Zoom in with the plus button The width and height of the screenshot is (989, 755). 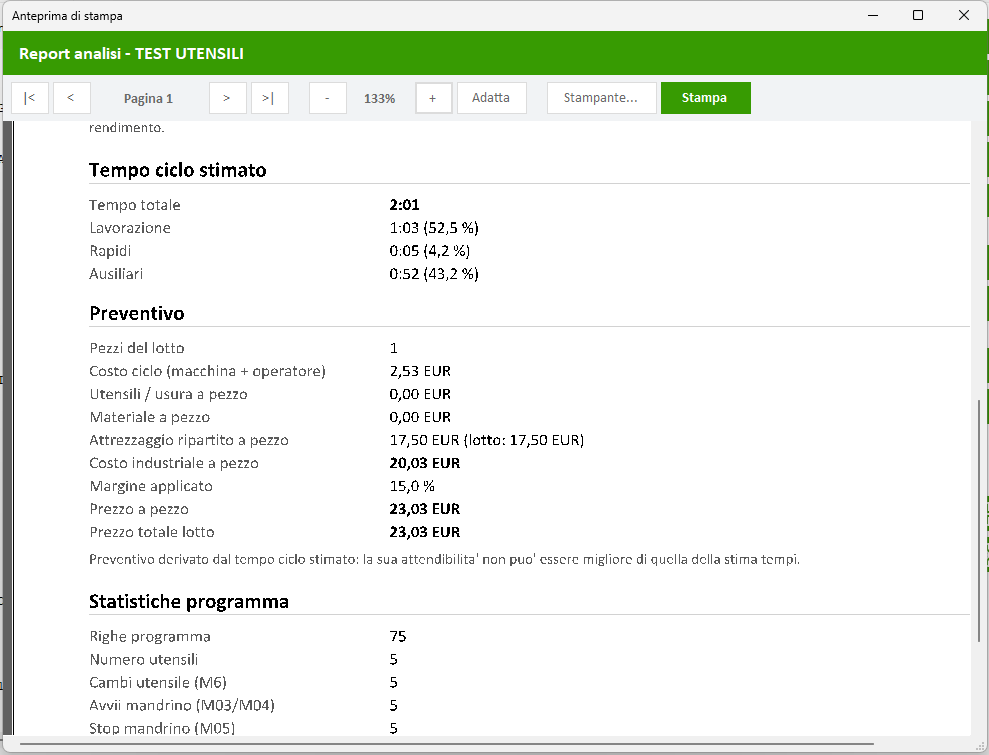point(433,98)
